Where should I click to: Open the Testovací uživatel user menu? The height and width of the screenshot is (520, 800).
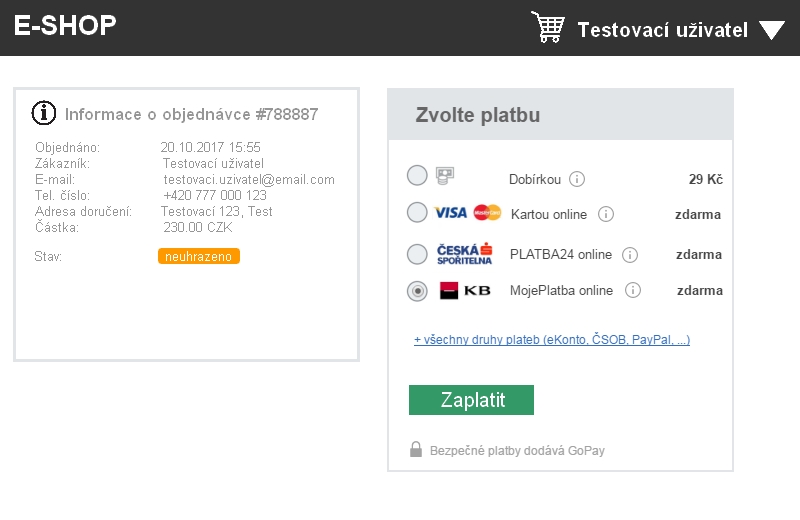pos(662,30)
